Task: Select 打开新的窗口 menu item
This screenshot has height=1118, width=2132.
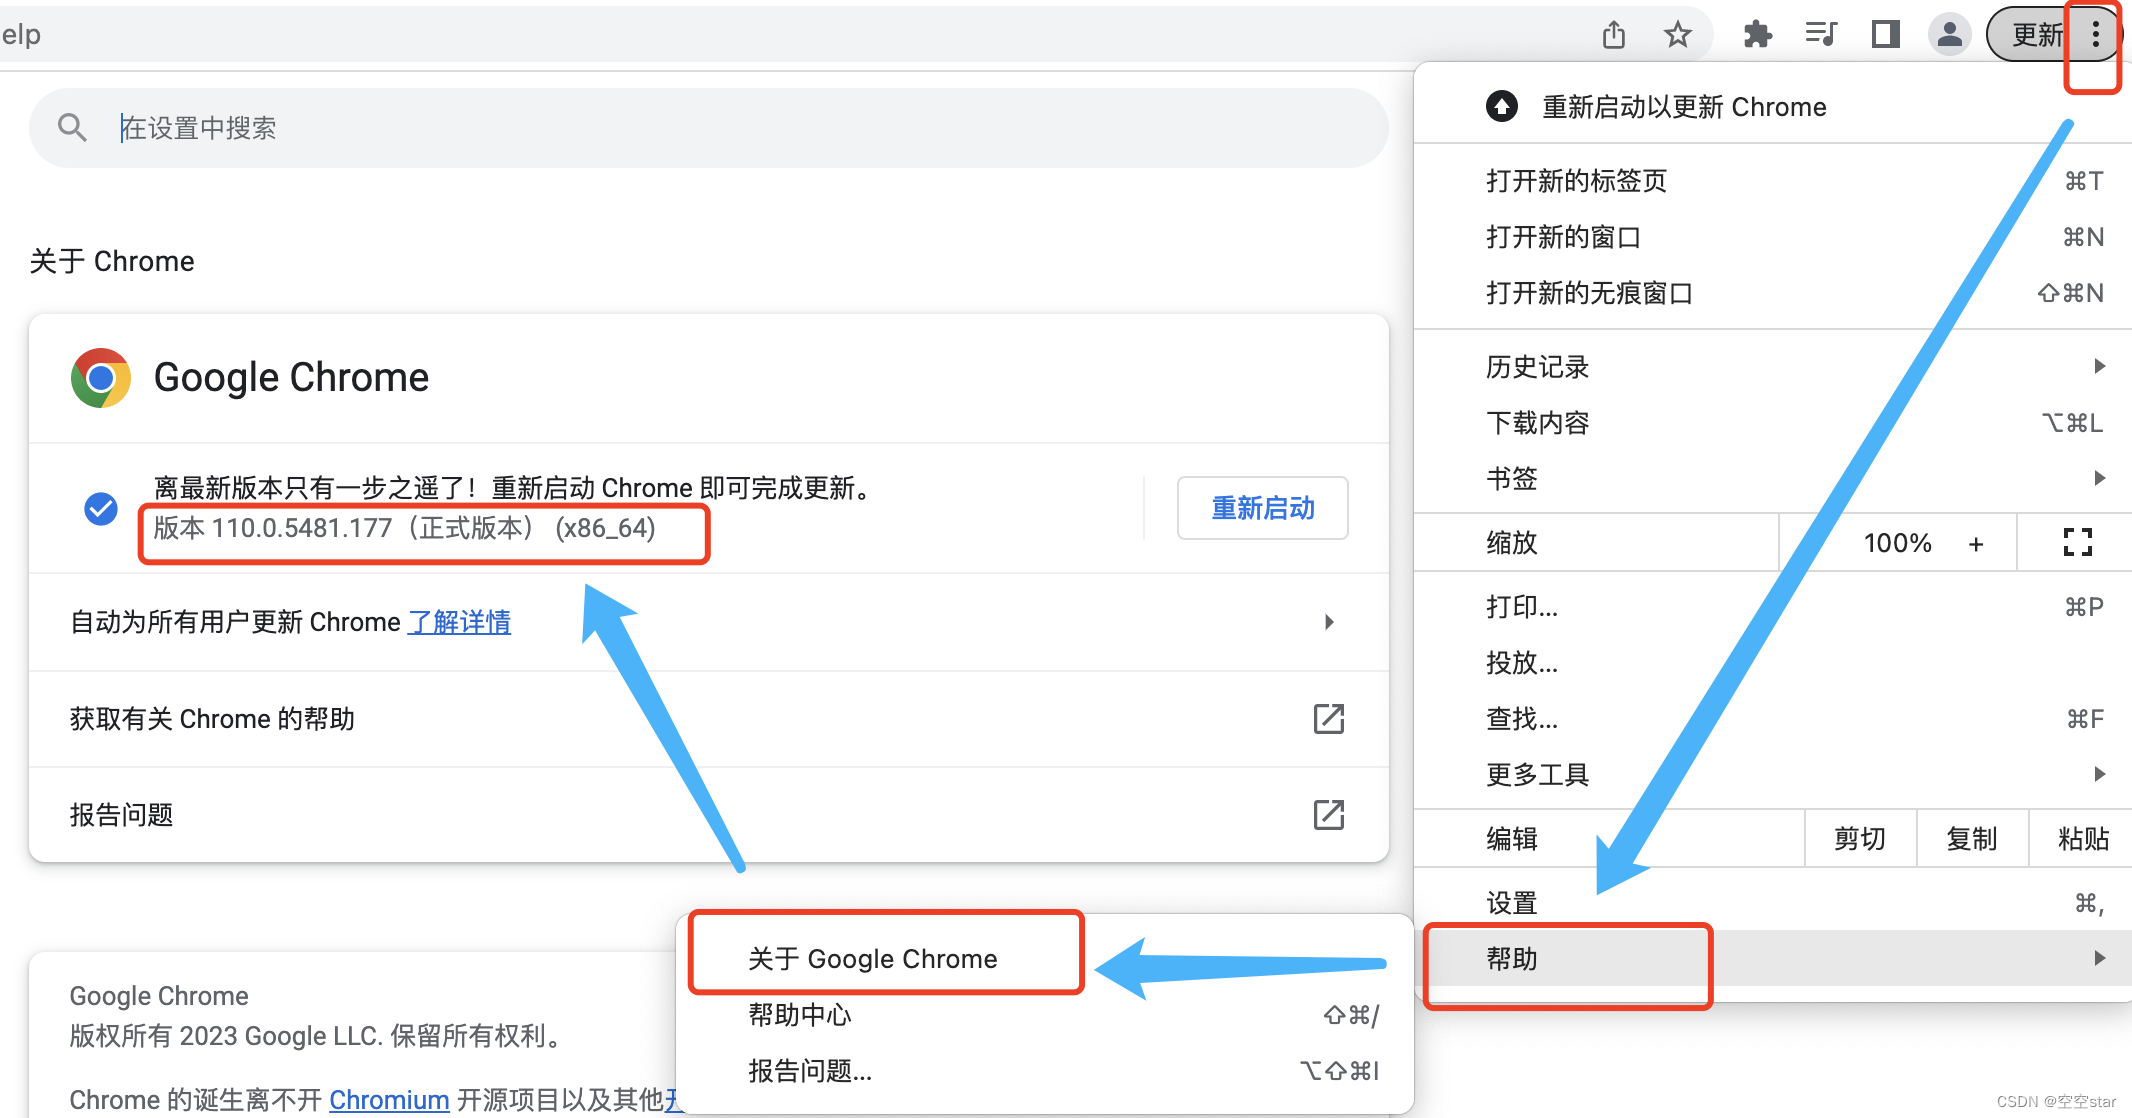Action: 1772,237
